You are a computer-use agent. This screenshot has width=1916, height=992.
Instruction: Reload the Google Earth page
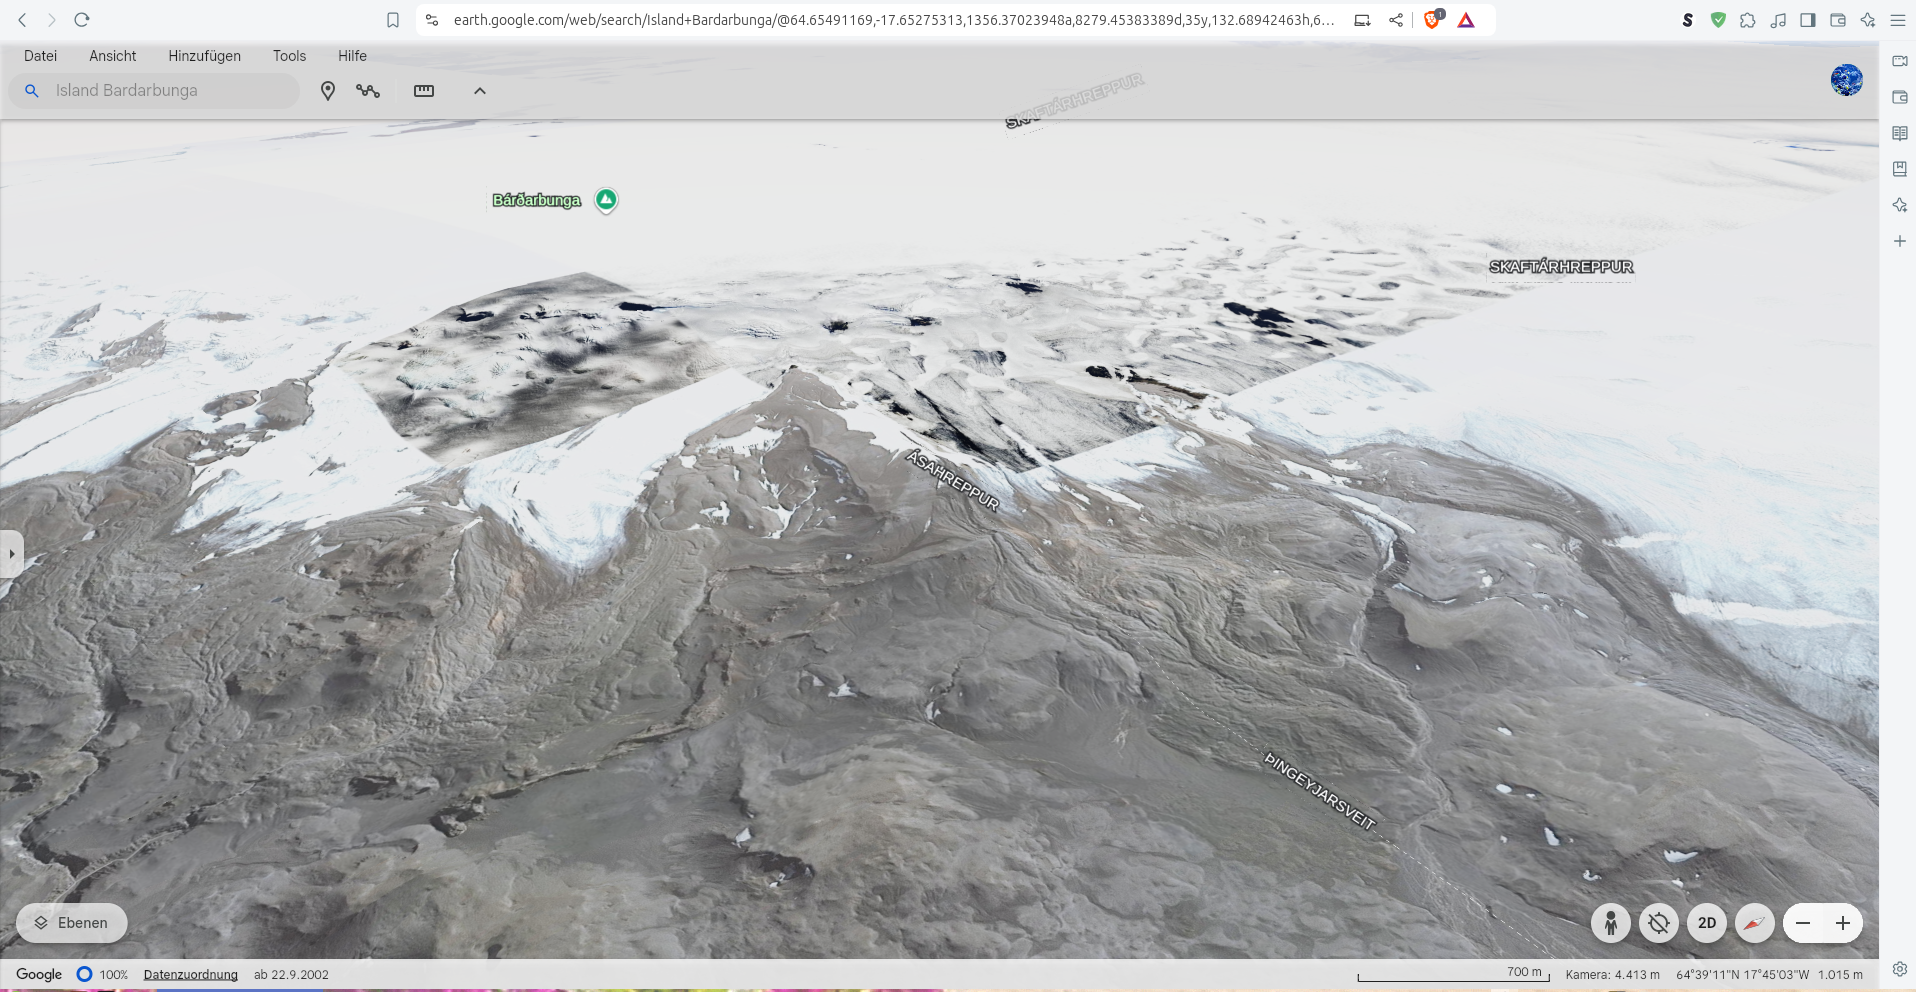(x=82, y=20)
